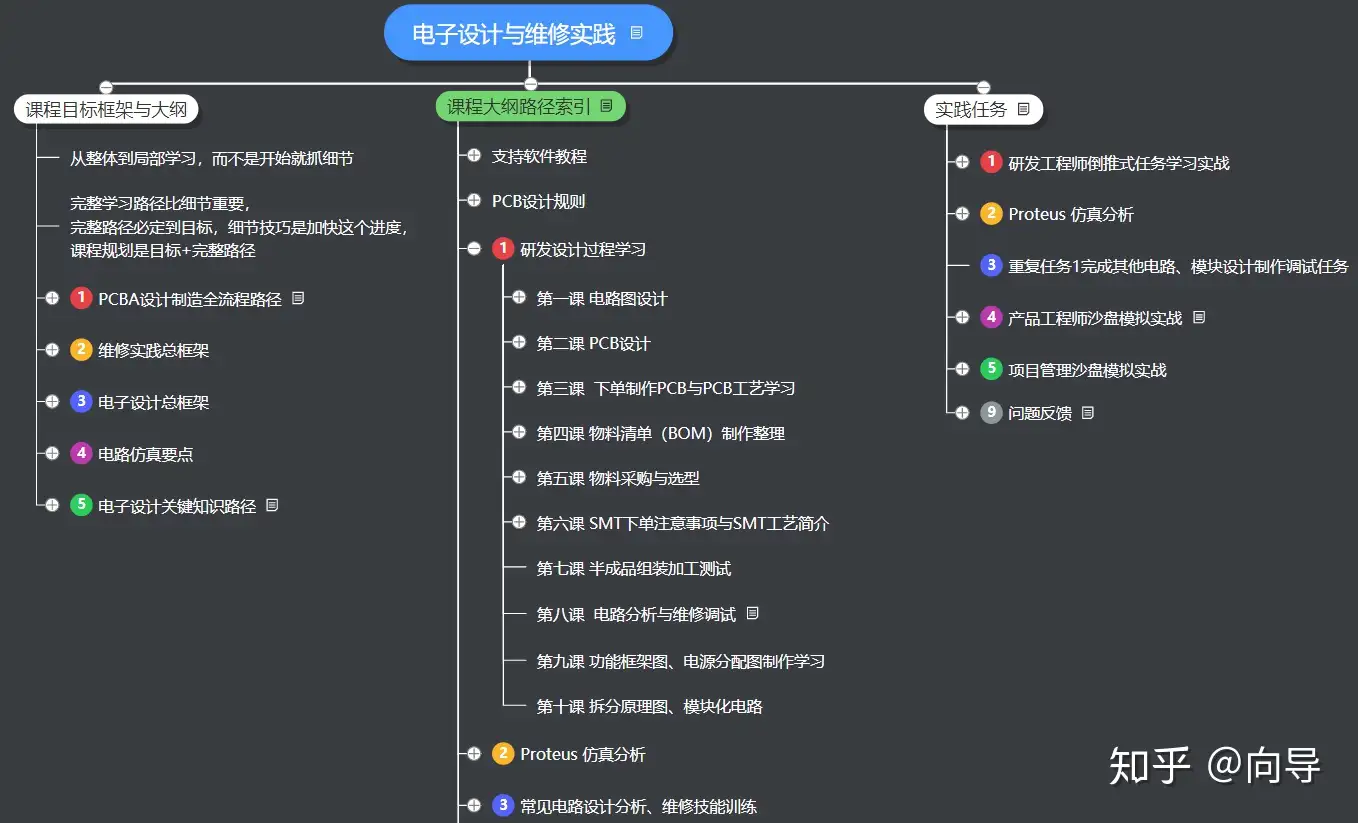
Task: Click green 5 marker on 项目管理沙盘模拟实战
Action: pos(991,369)
